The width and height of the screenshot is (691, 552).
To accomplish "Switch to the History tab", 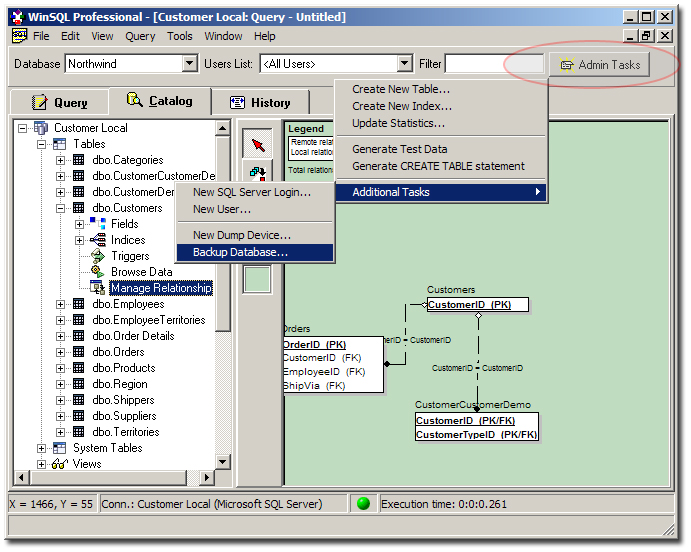I will [x=260, y=103].
